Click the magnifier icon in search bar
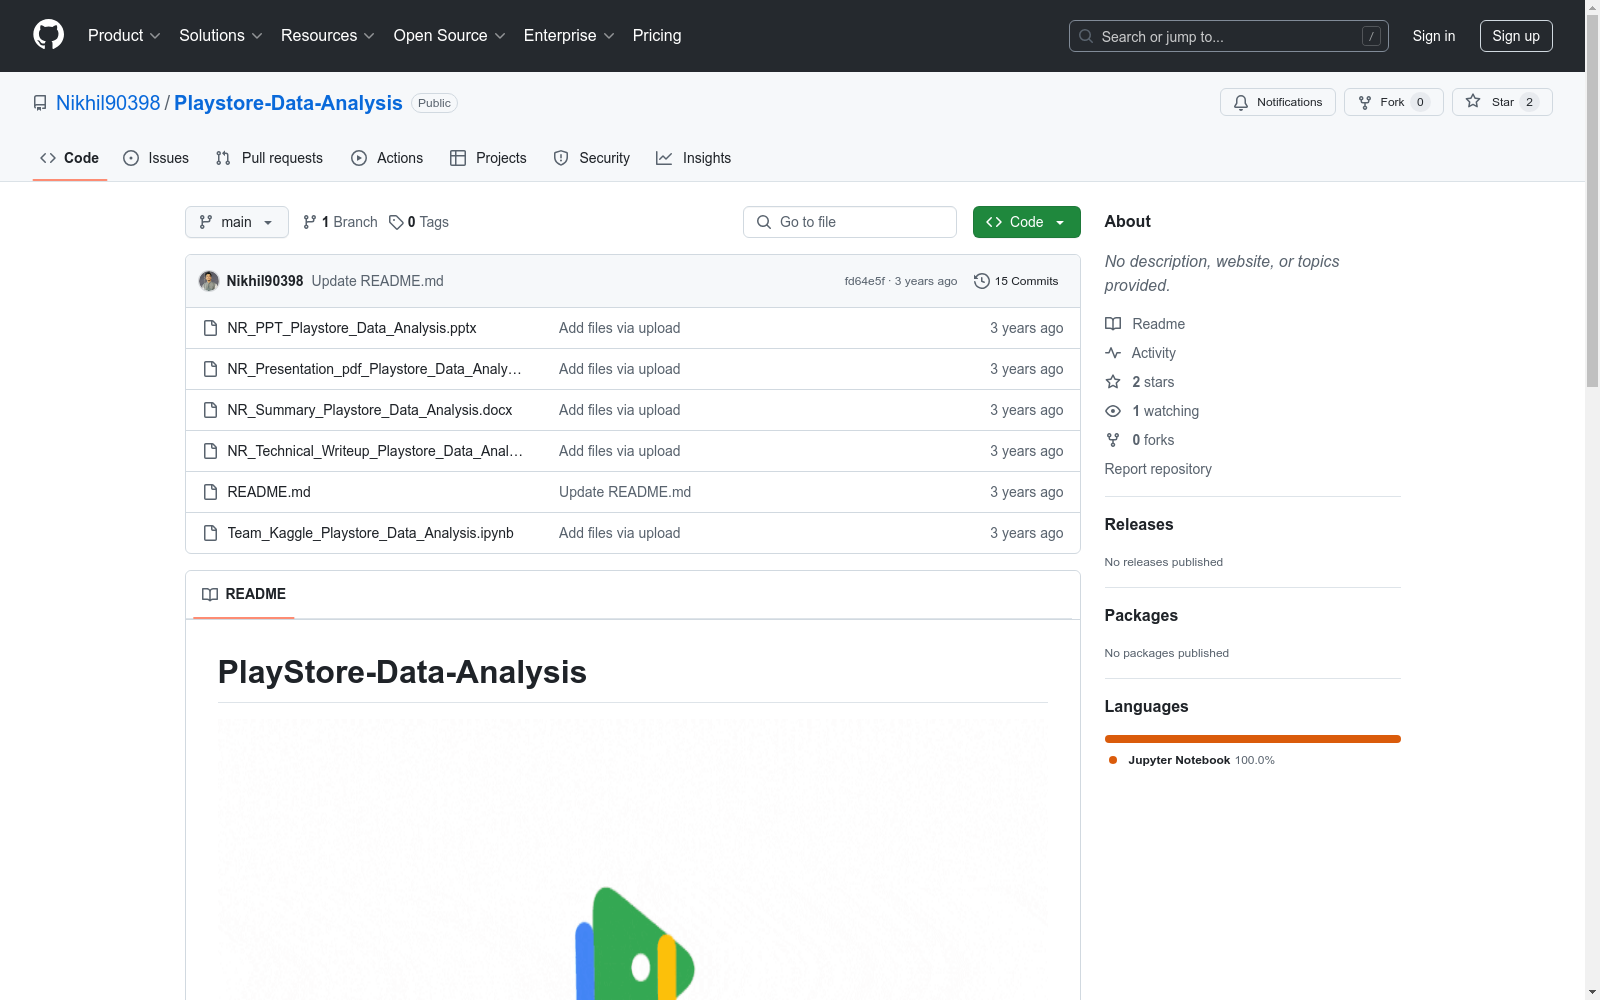The image size is (1600, 1000). tap(1086, 36)
